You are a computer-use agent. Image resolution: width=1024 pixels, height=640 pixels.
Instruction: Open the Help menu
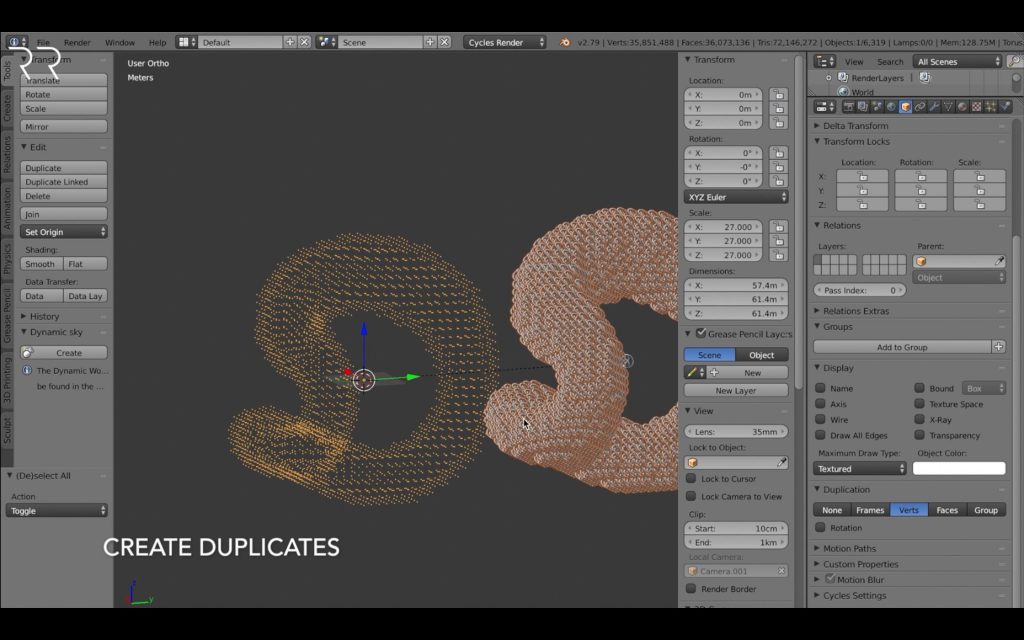[x=157, y=42]
